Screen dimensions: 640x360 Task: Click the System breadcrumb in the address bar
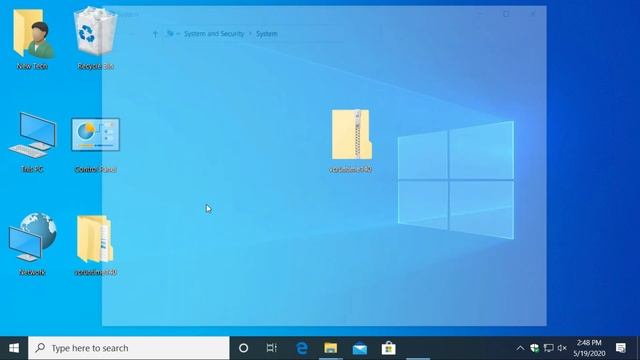point(267,33)
